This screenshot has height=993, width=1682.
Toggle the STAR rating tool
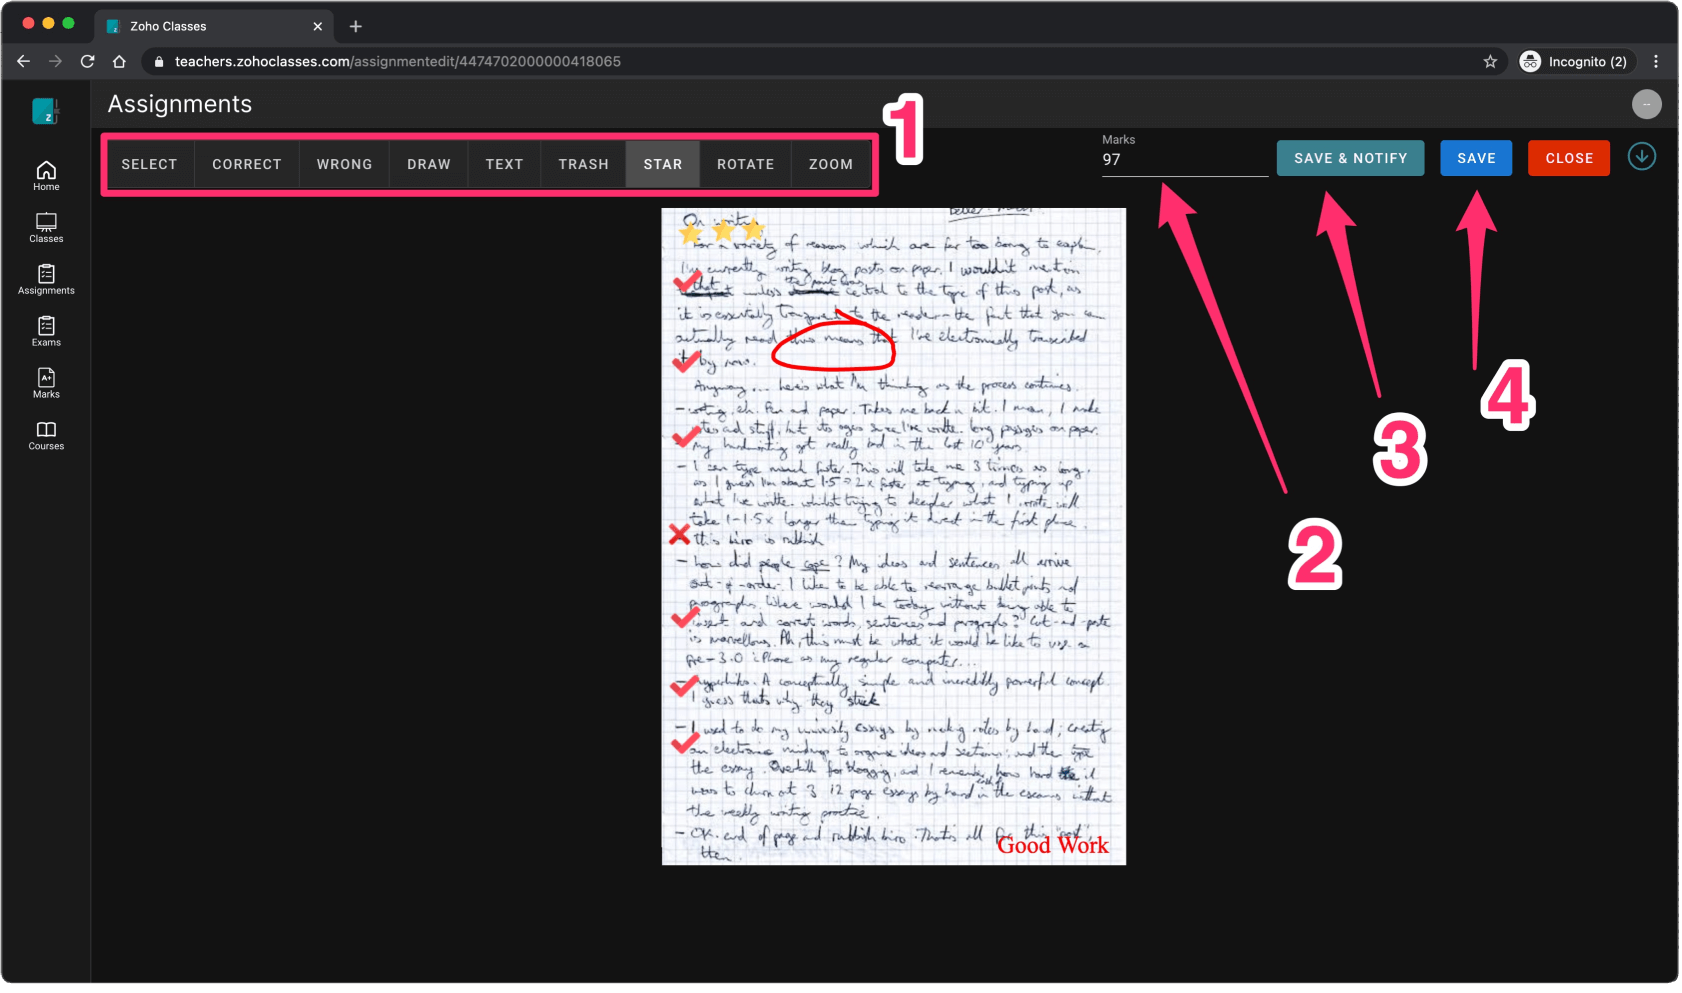pyautogui.click(x=663, y=164)
